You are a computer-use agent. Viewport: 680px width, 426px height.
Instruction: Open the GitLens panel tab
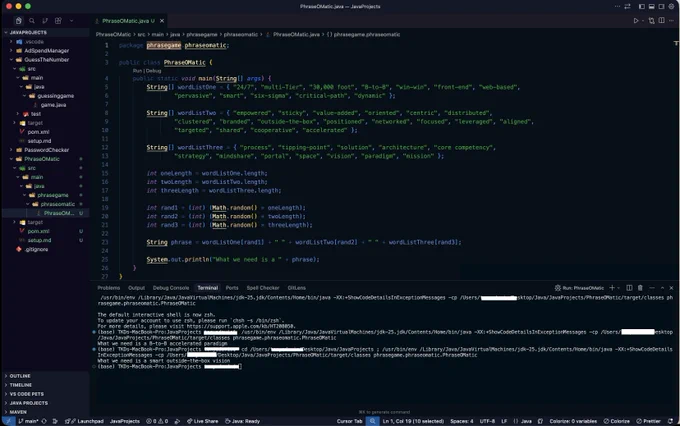[297, 288]
